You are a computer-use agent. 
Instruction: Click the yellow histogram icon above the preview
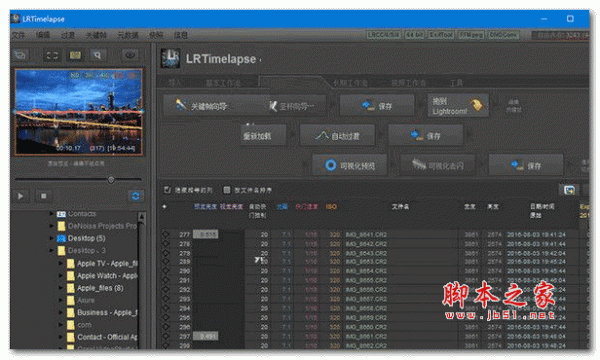[75, 56]
